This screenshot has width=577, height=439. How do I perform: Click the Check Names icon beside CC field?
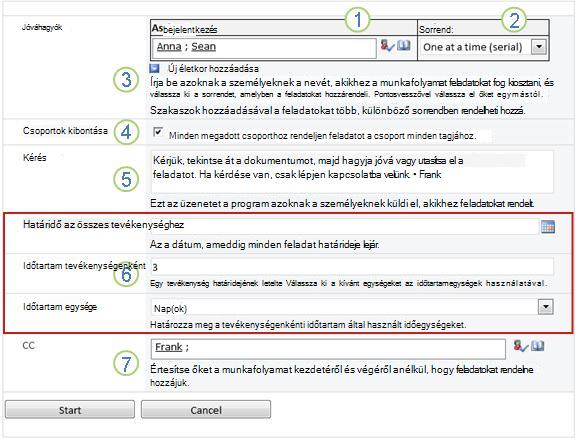point(521,346)
